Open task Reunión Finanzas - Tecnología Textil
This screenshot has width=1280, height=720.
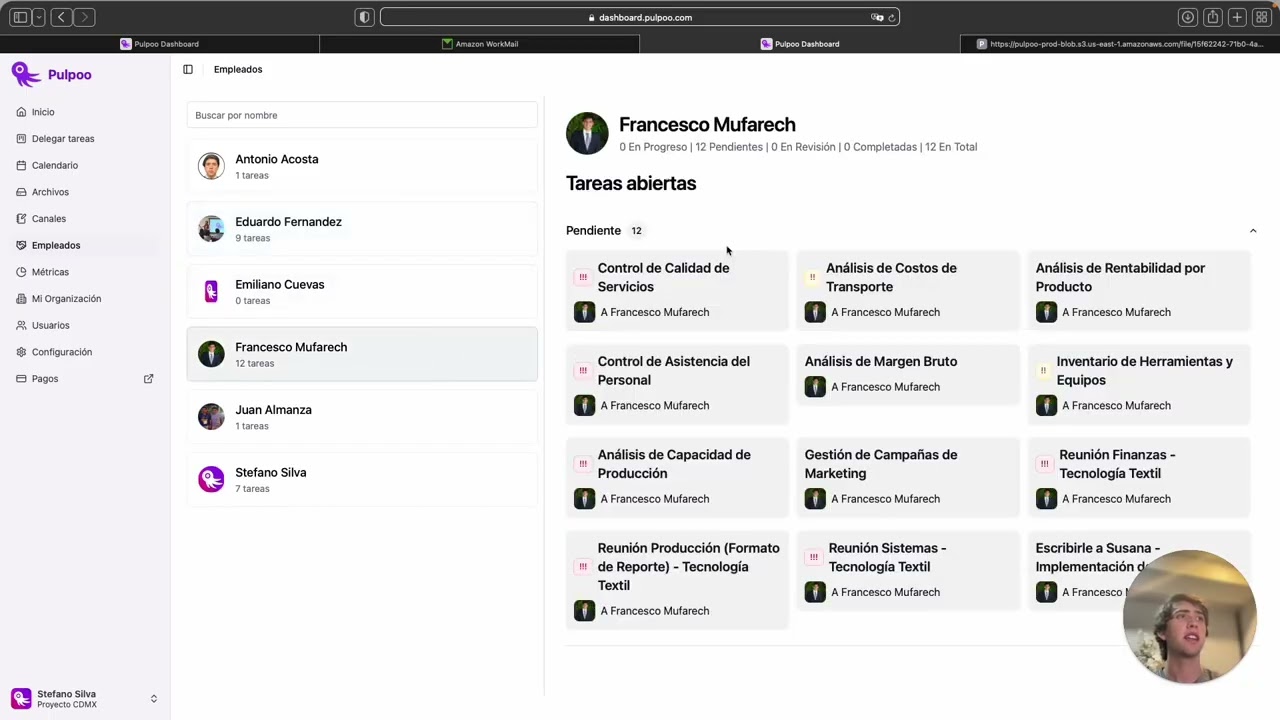point(1139,477)
